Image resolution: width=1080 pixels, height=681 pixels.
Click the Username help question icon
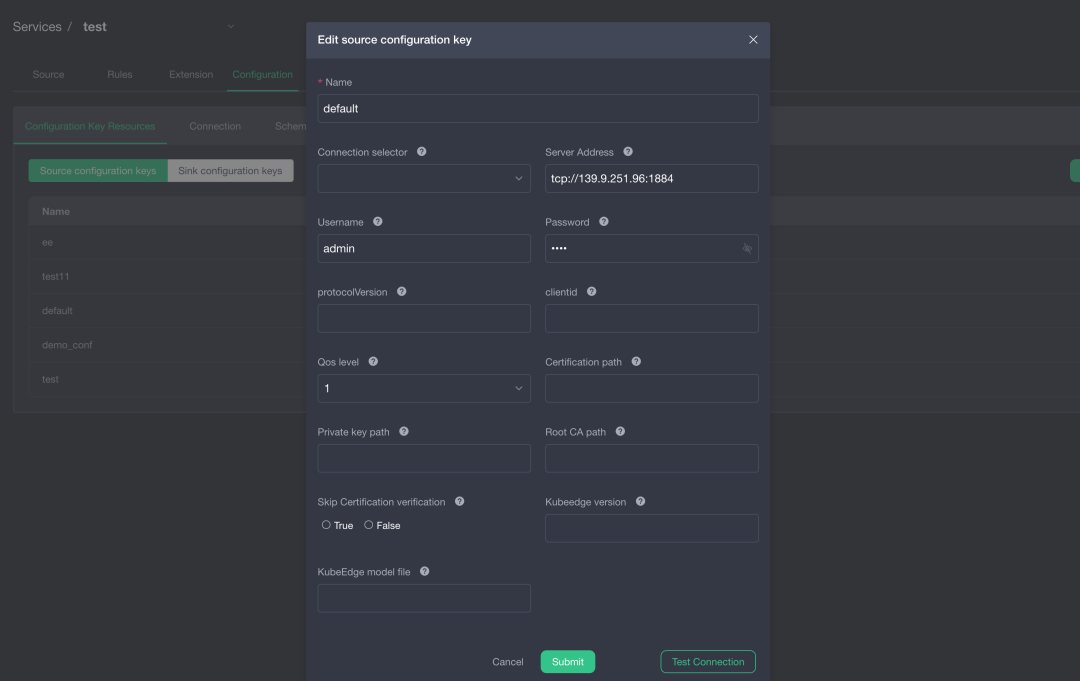(x=378, y=222)
